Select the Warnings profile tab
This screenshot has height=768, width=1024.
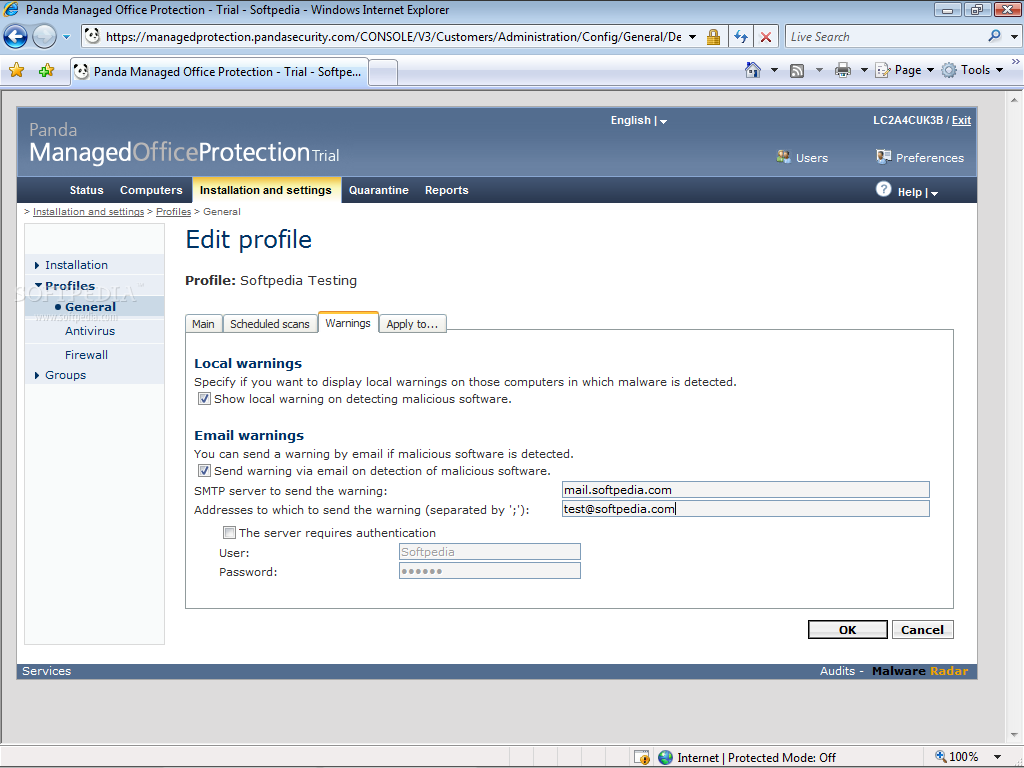[348, 323]
